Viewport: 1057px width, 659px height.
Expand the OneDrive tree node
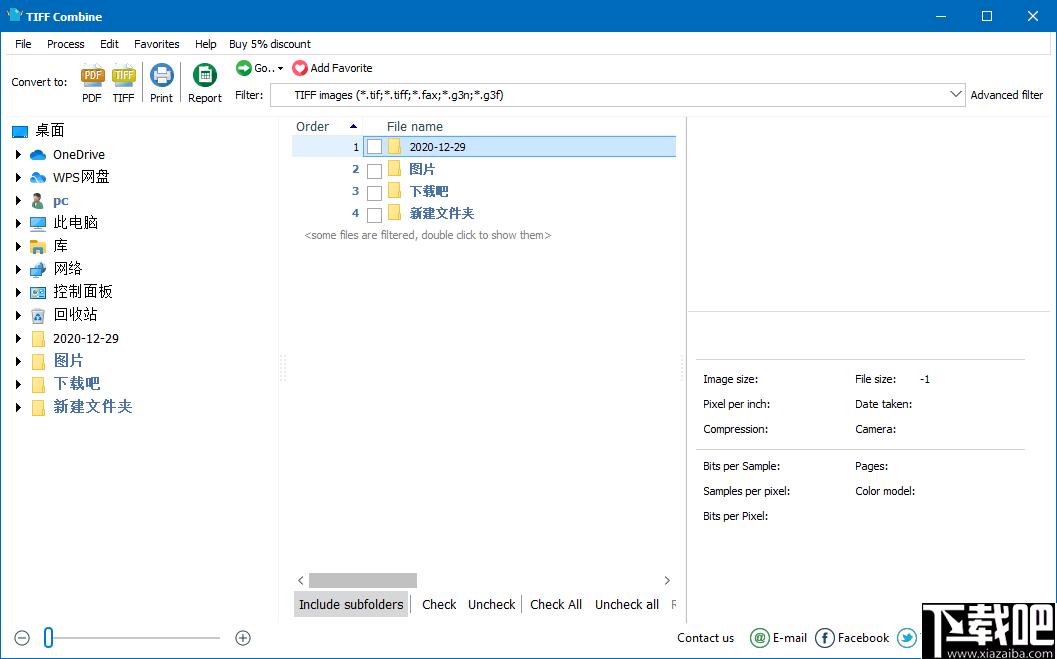18,155
